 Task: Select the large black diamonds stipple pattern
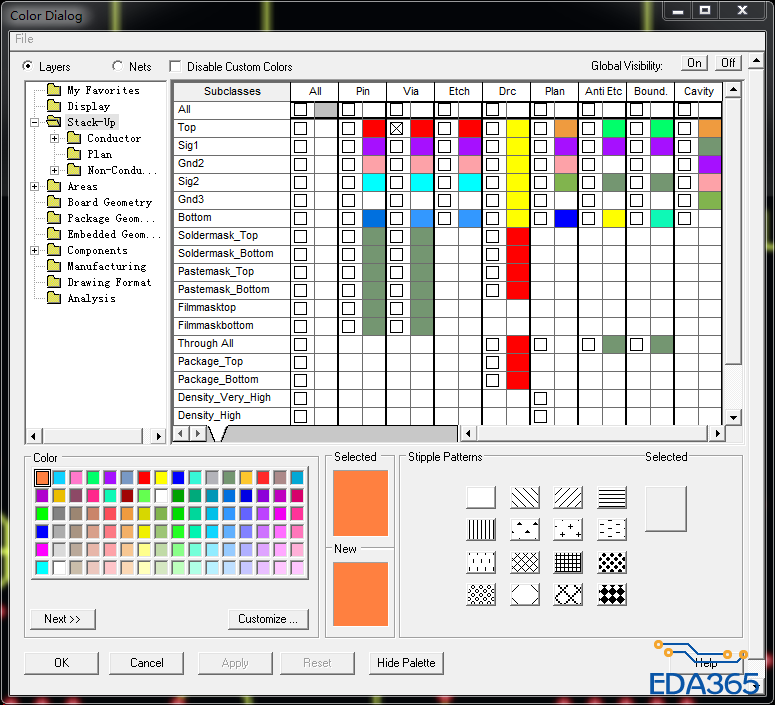612,595
